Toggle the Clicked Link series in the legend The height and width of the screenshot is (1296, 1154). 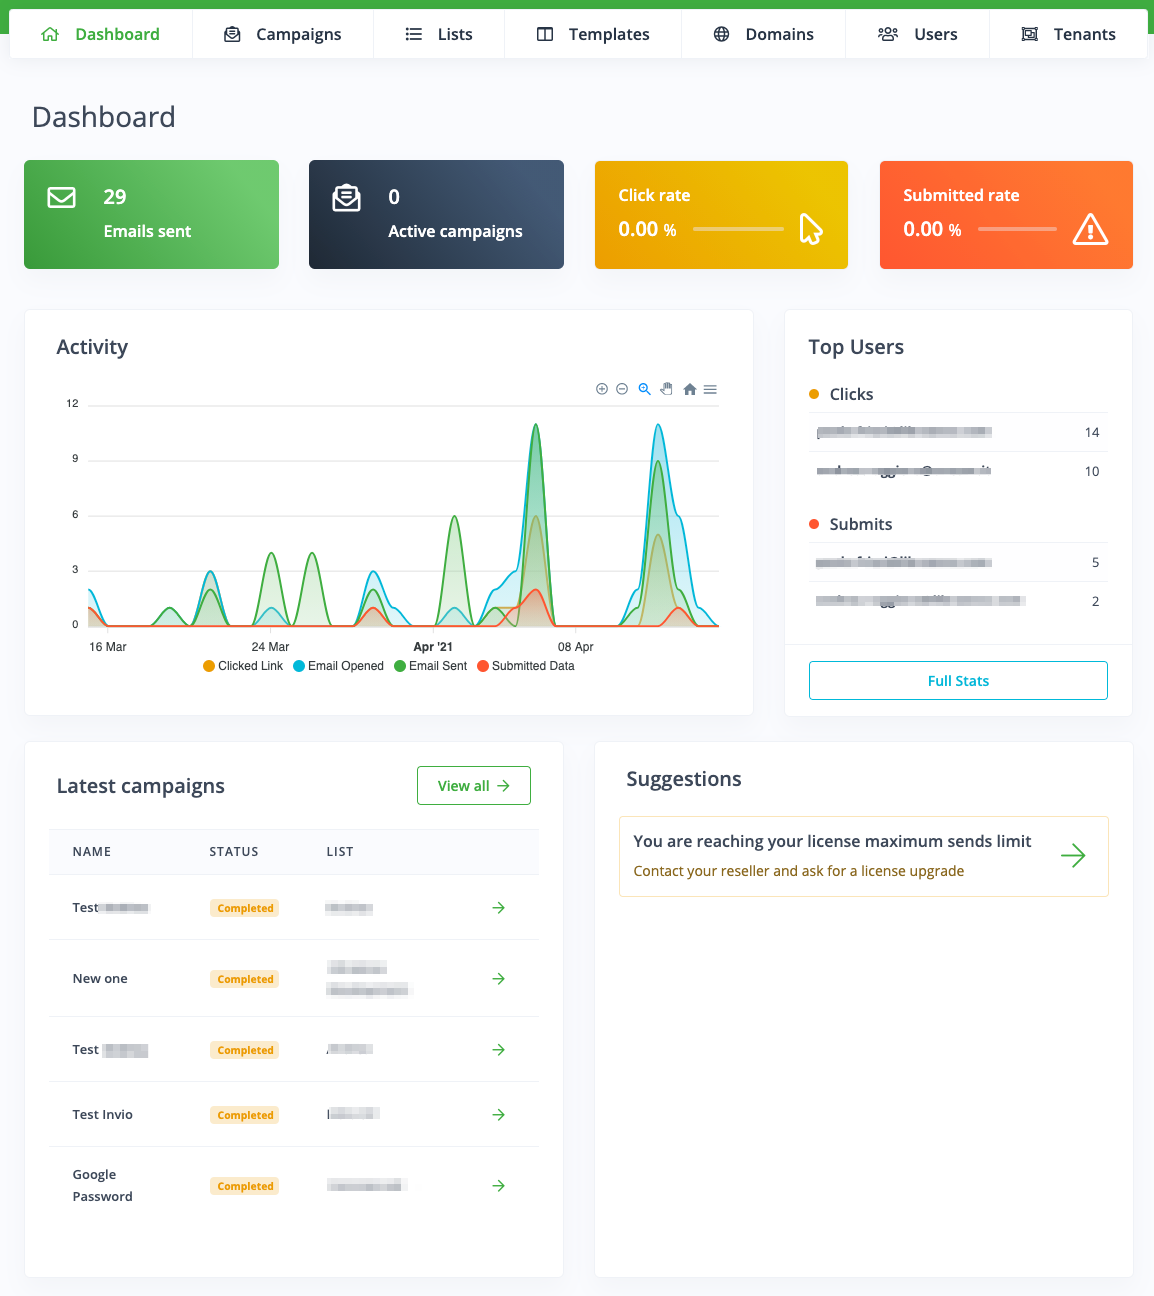pos(242,665)
